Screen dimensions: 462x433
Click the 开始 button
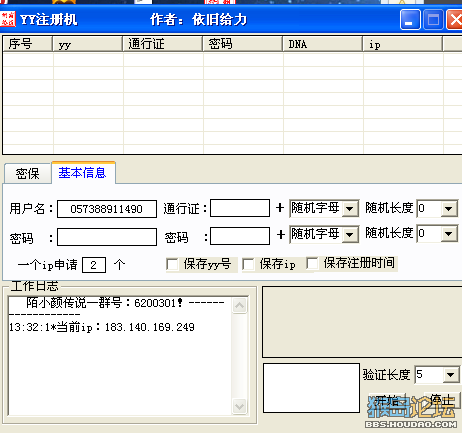[386, 401]
